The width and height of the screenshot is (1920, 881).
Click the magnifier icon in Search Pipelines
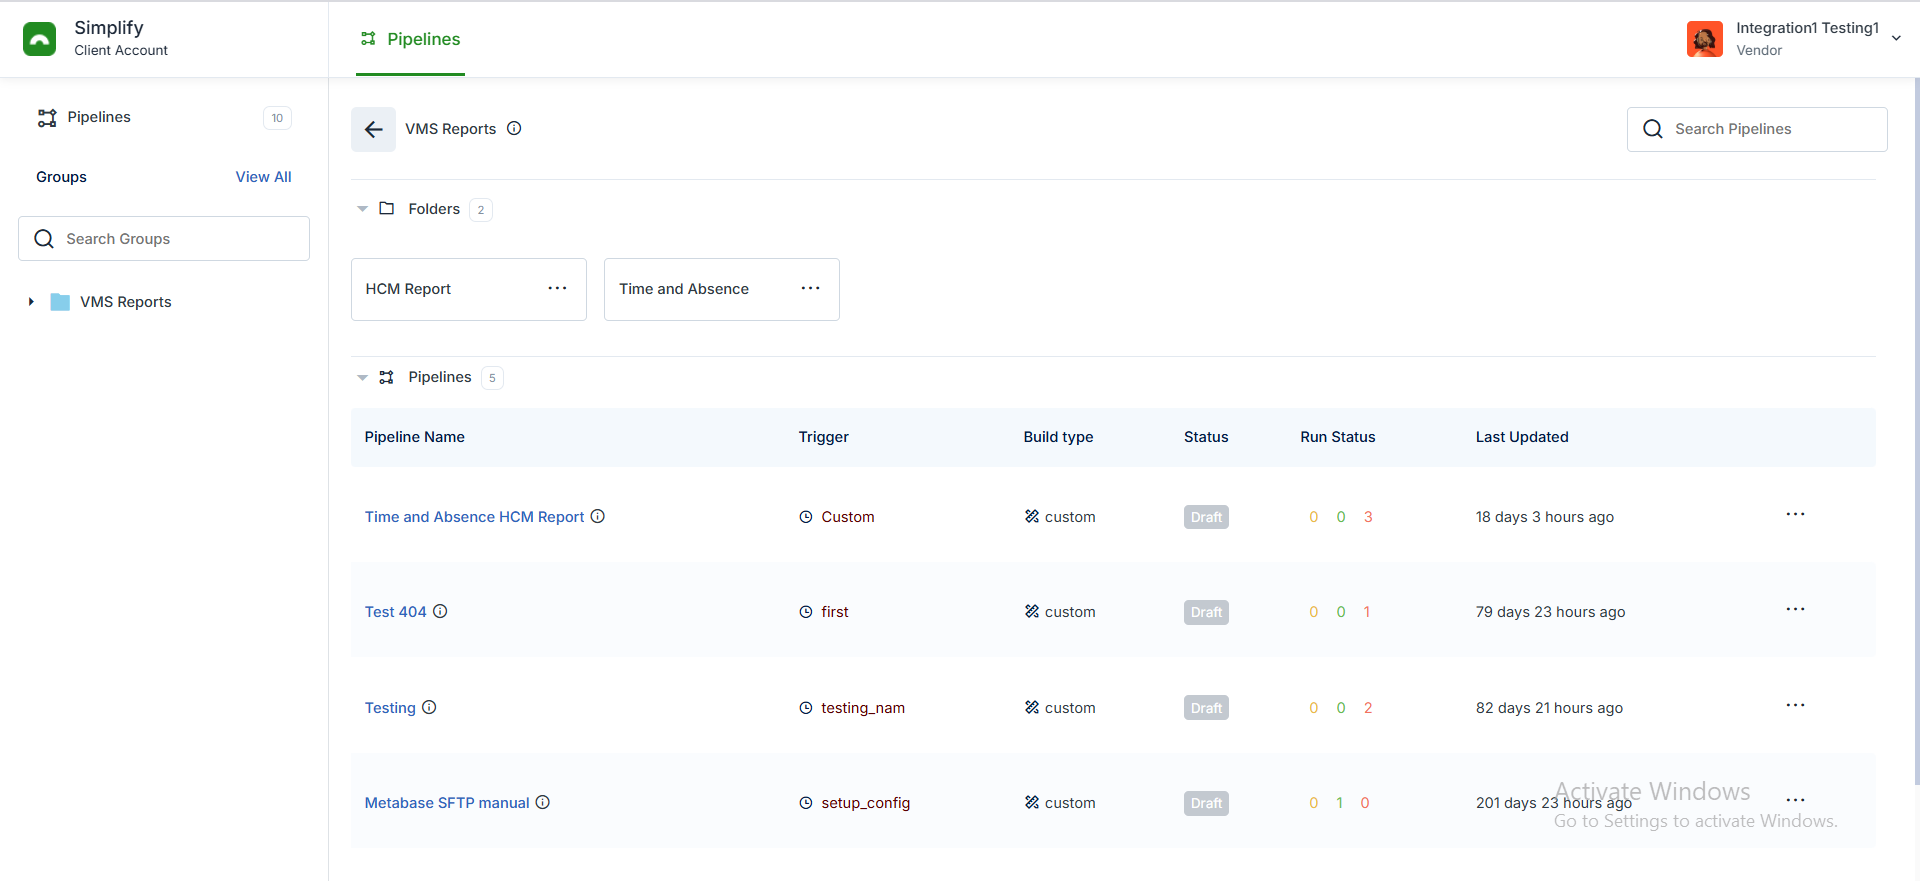pos(1653,129)
